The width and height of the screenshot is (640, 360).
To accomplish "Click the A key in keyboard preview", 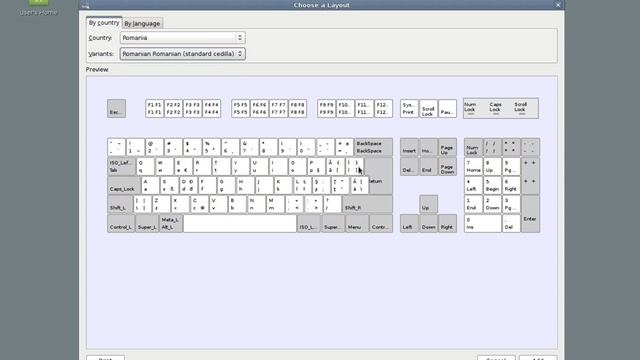I will coord(150,186).
